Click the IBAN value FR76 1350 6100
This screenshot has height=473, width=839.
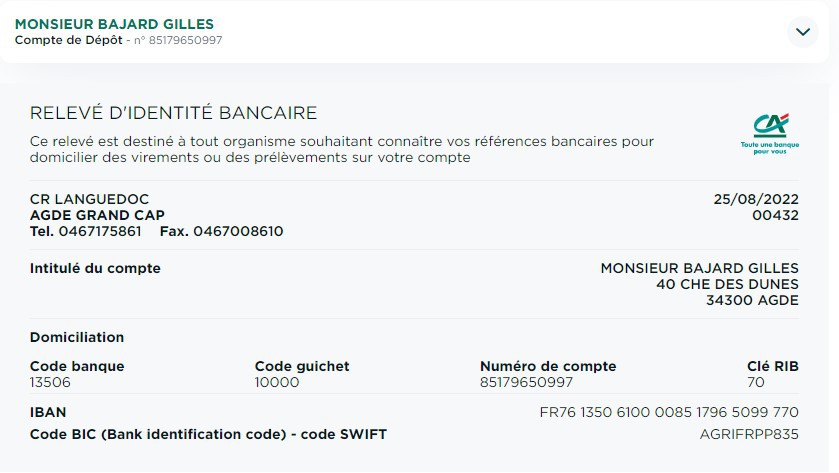[669, 412]
